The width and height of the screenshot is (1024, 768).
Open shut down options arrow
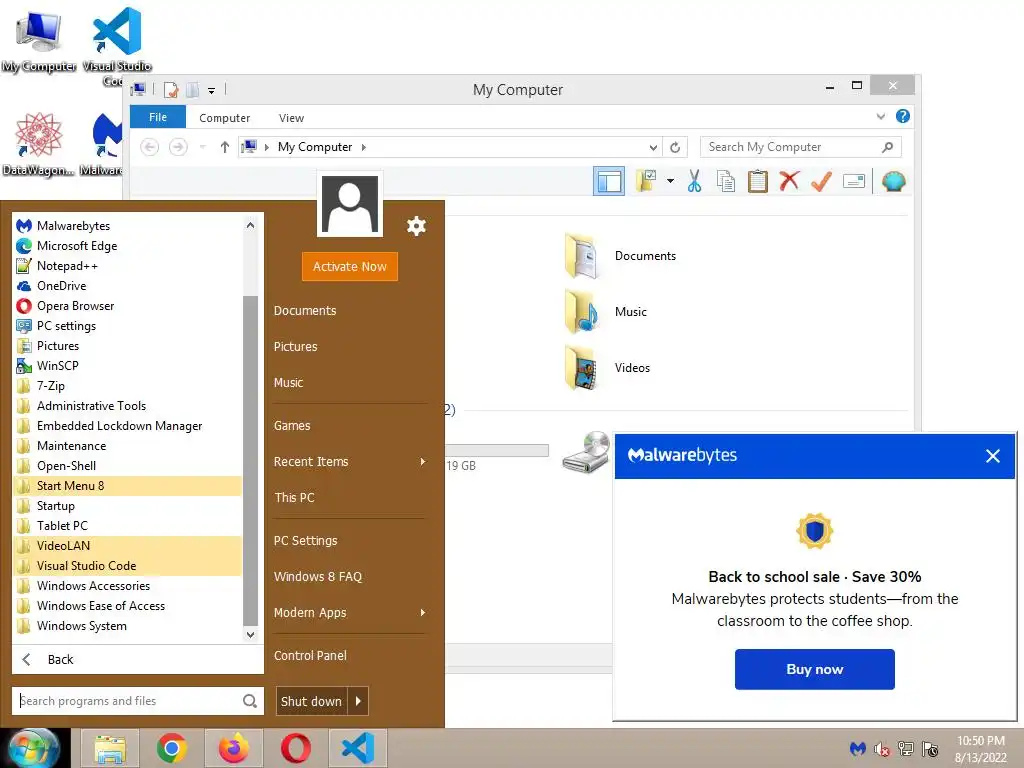click(358, 701)
